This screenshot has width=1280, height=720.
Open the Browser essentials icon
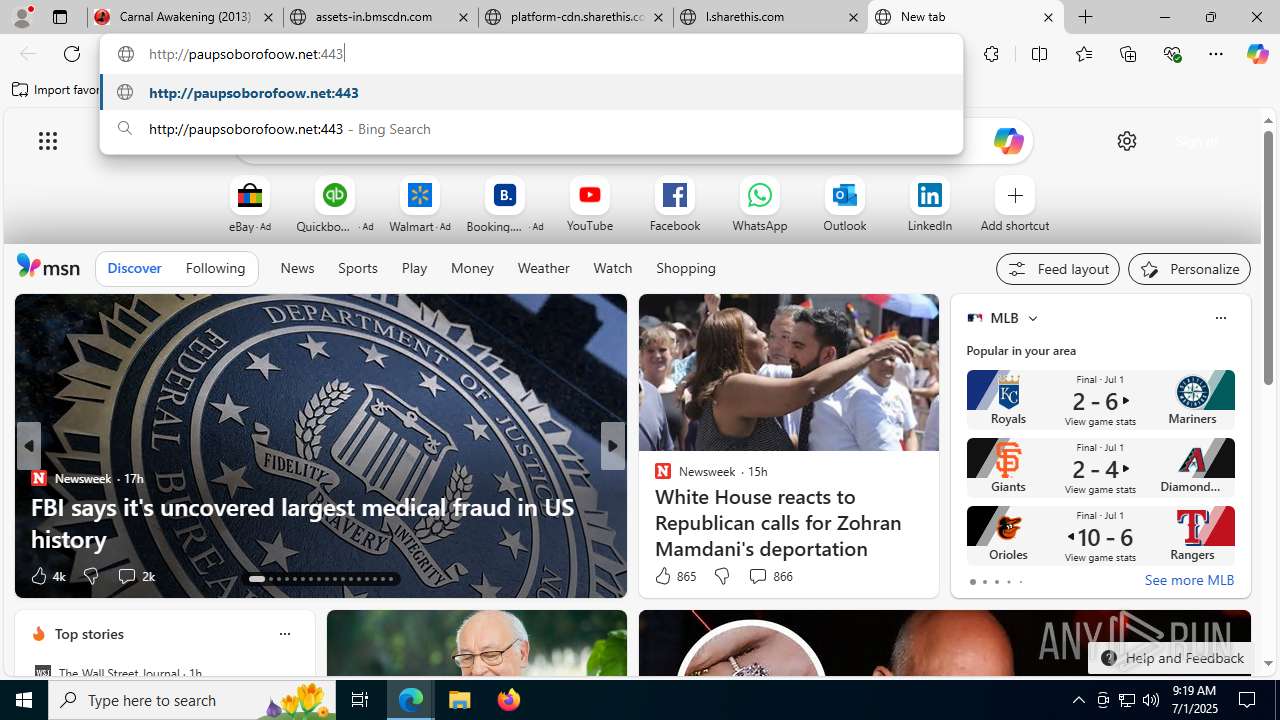click(x=1172, y=54)
